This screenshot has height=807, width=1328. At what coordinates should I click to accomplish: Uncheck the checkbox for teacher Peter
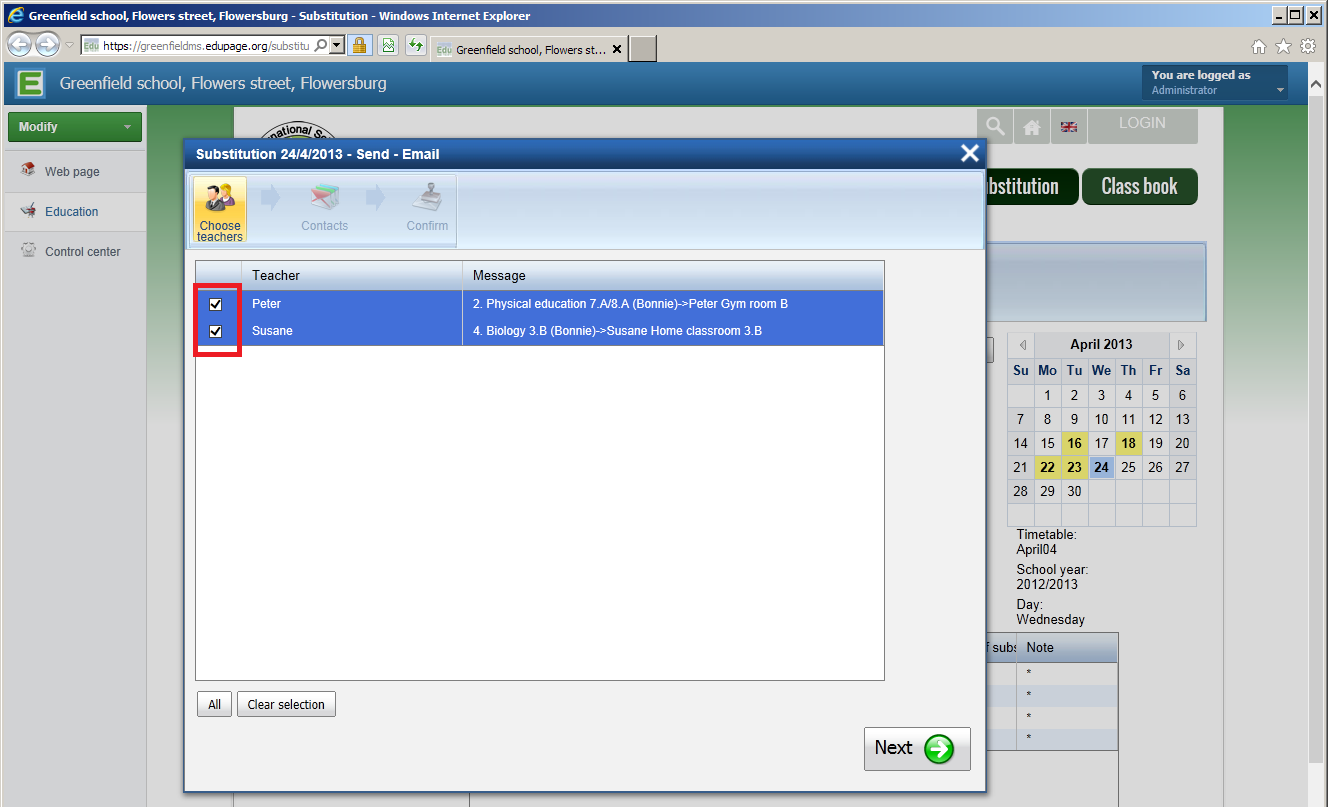(x=216, y=304)
